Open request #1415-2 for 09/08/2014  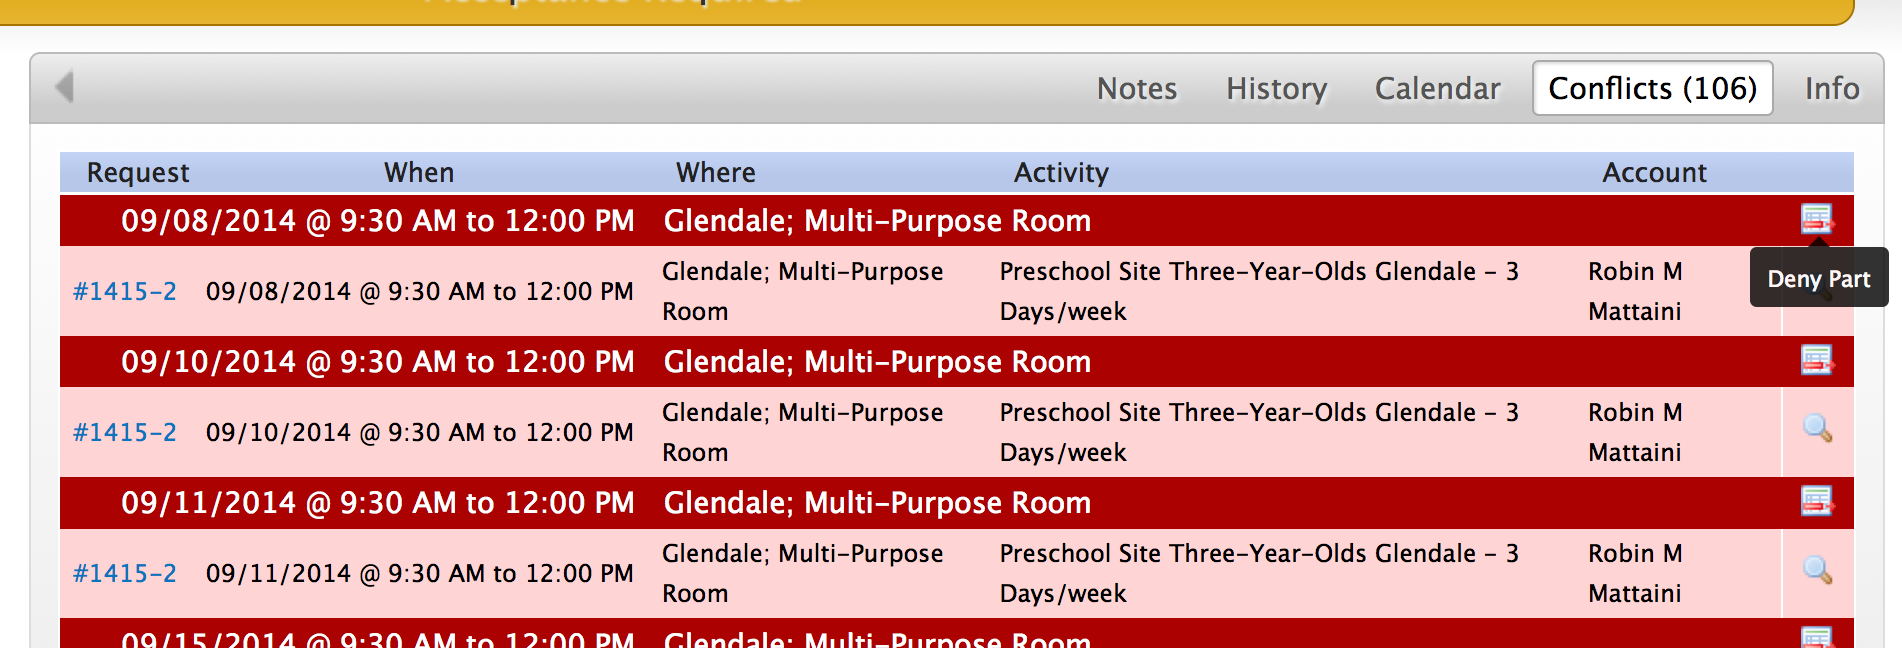click(x=125, y=291)
